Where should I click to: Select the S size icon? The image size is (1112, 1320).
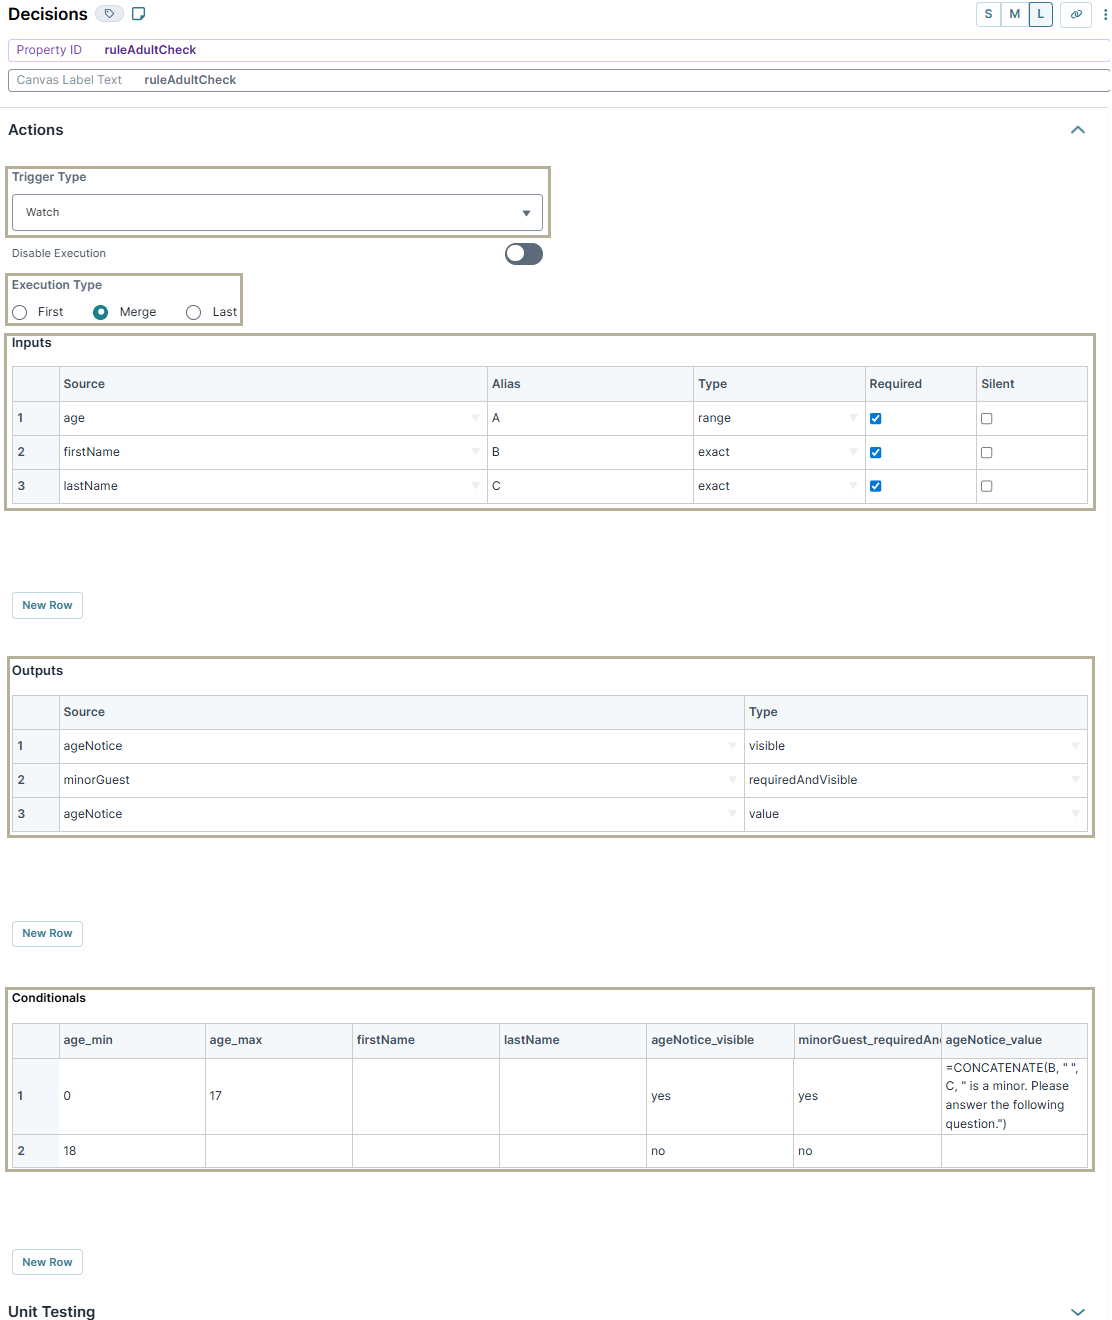988,14
